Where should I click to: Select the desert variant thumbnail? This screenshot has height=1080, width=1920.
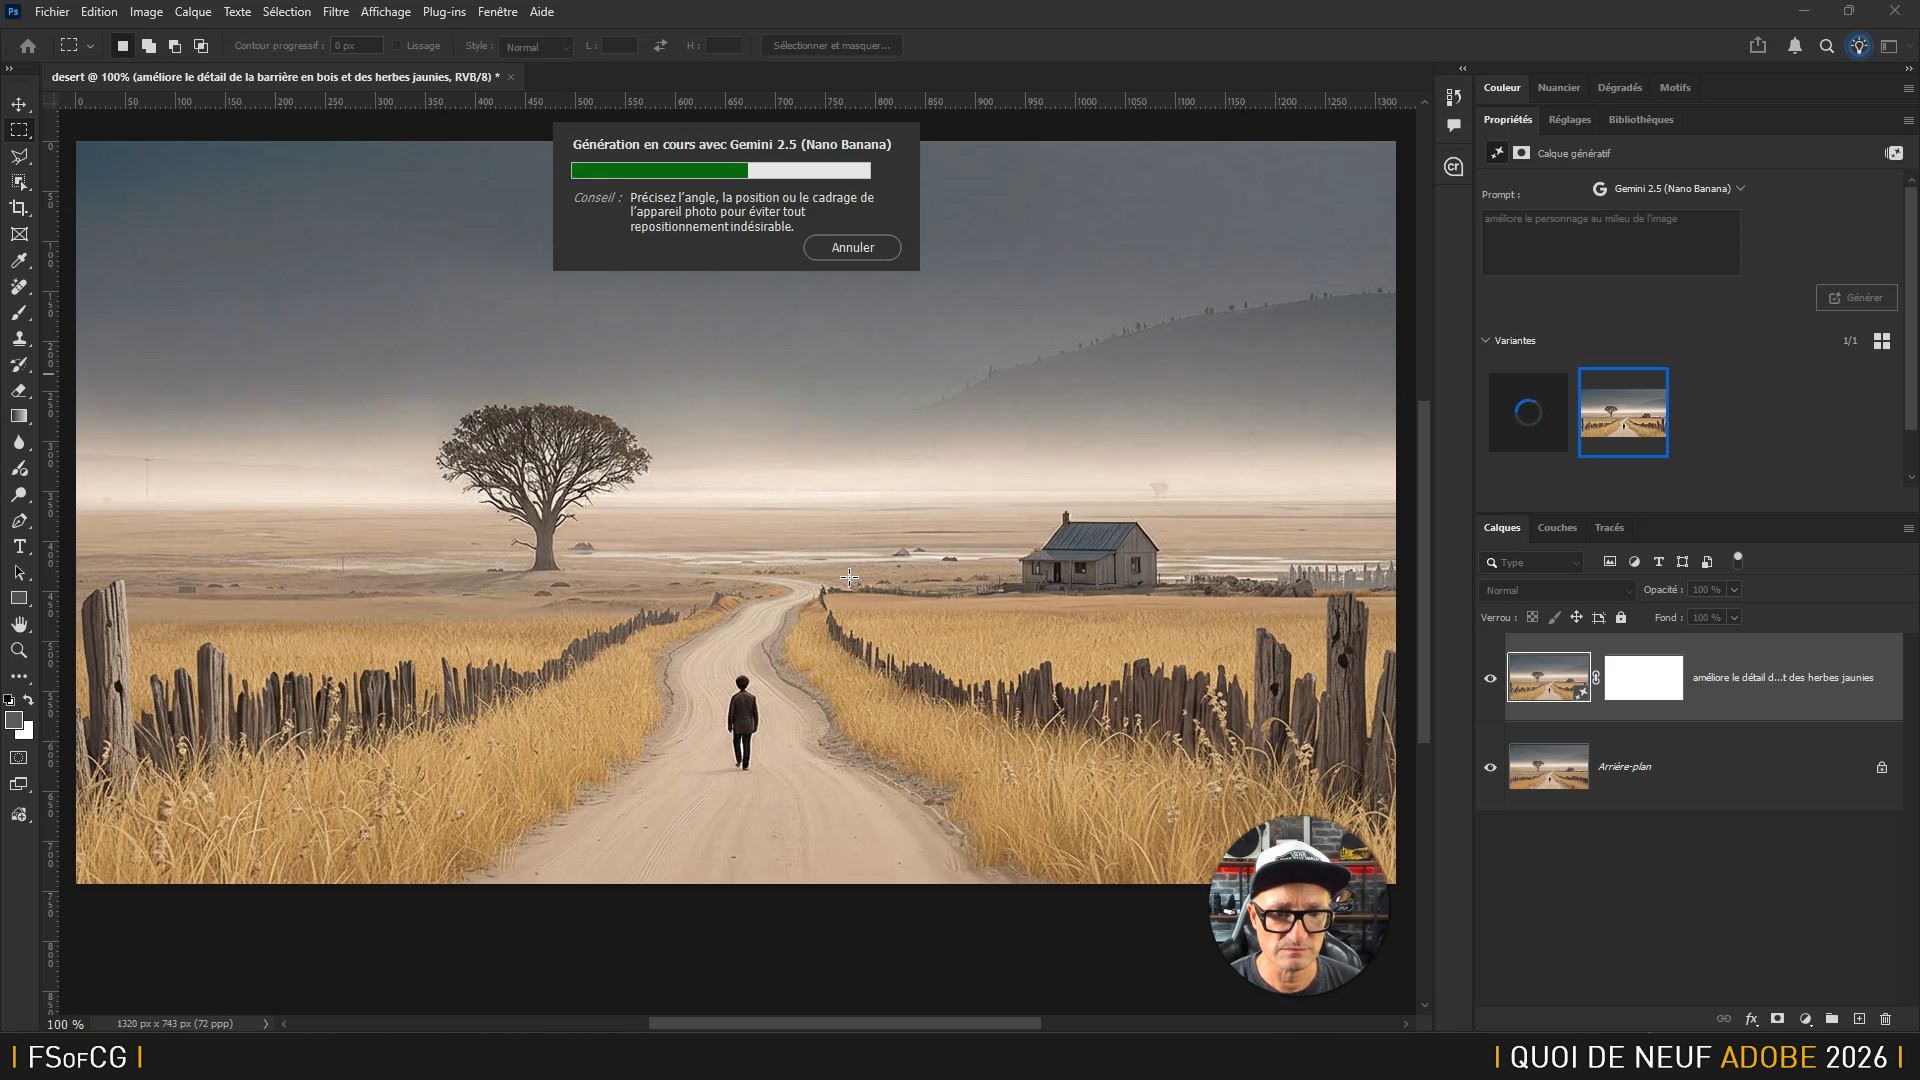(x=1622, y=412)
